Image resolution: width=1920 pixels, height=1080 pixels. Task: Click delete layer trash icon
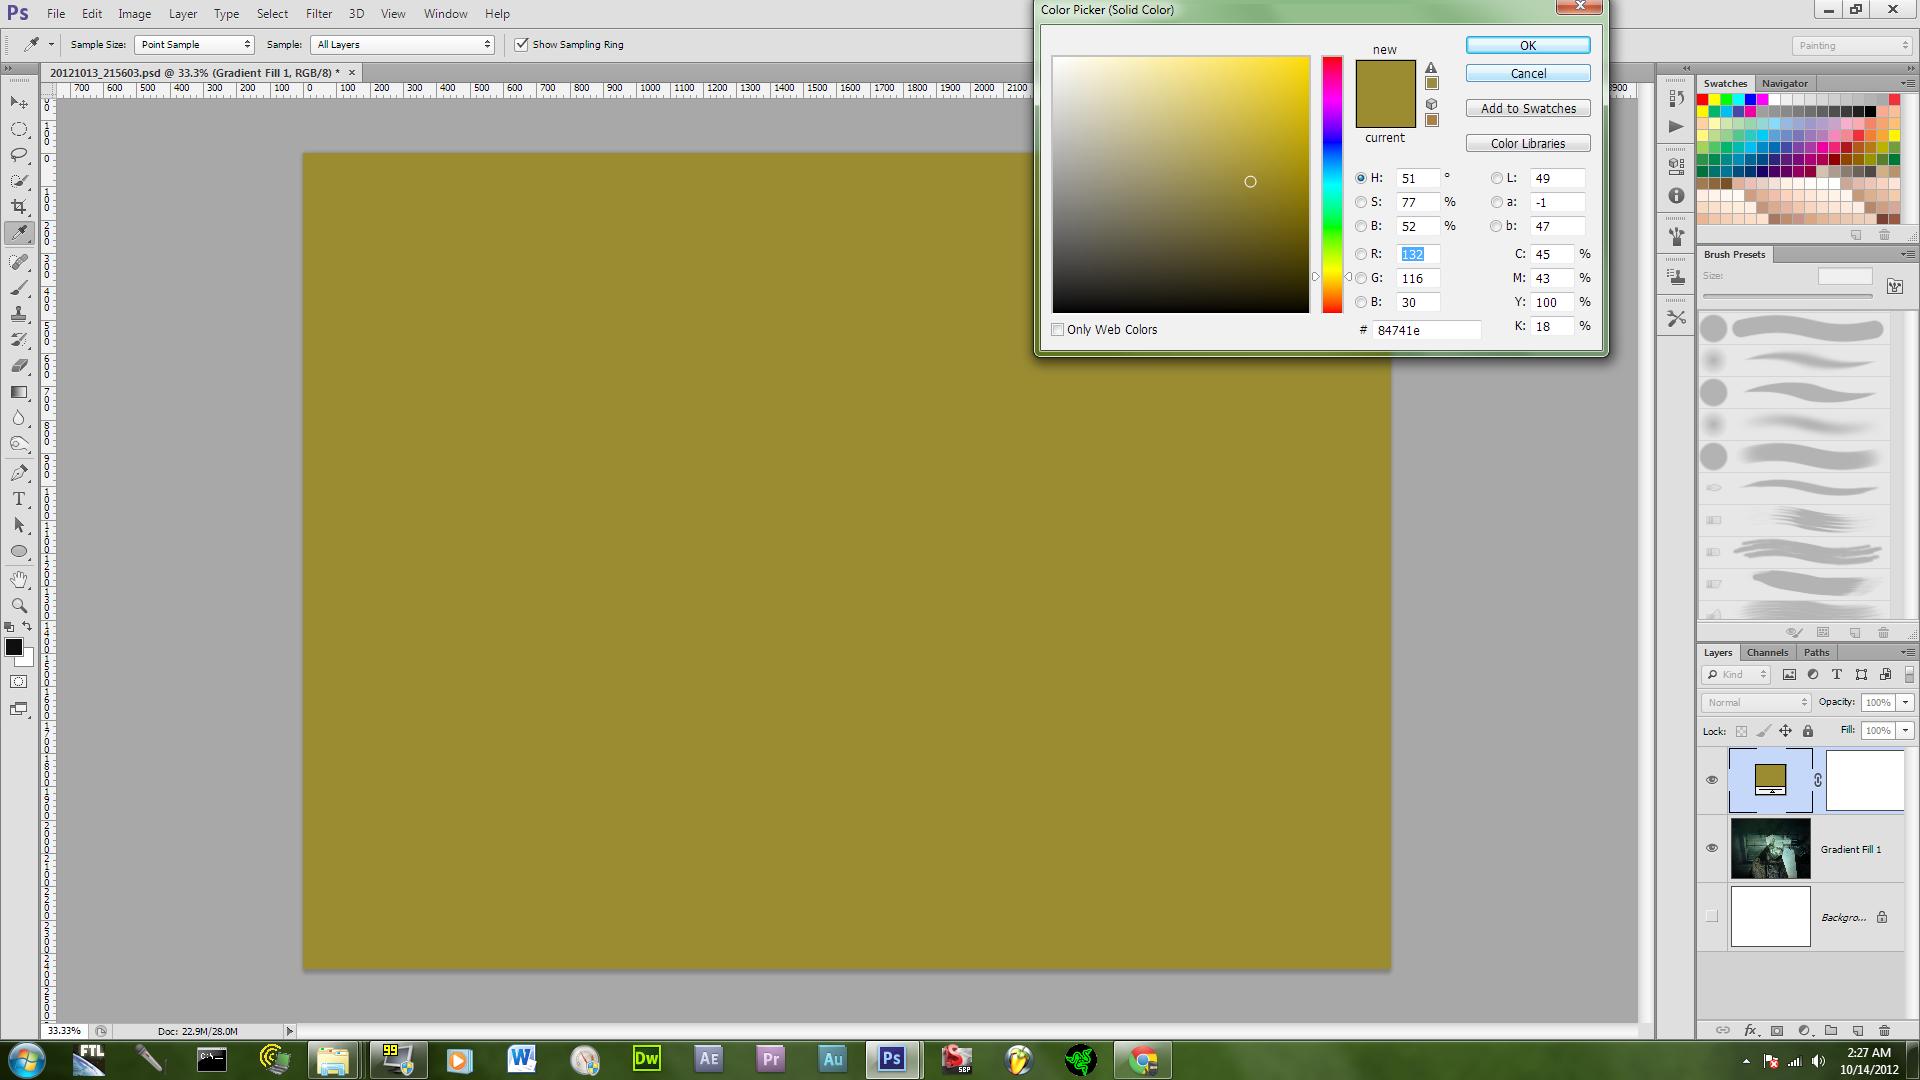pos(1884,1030)
